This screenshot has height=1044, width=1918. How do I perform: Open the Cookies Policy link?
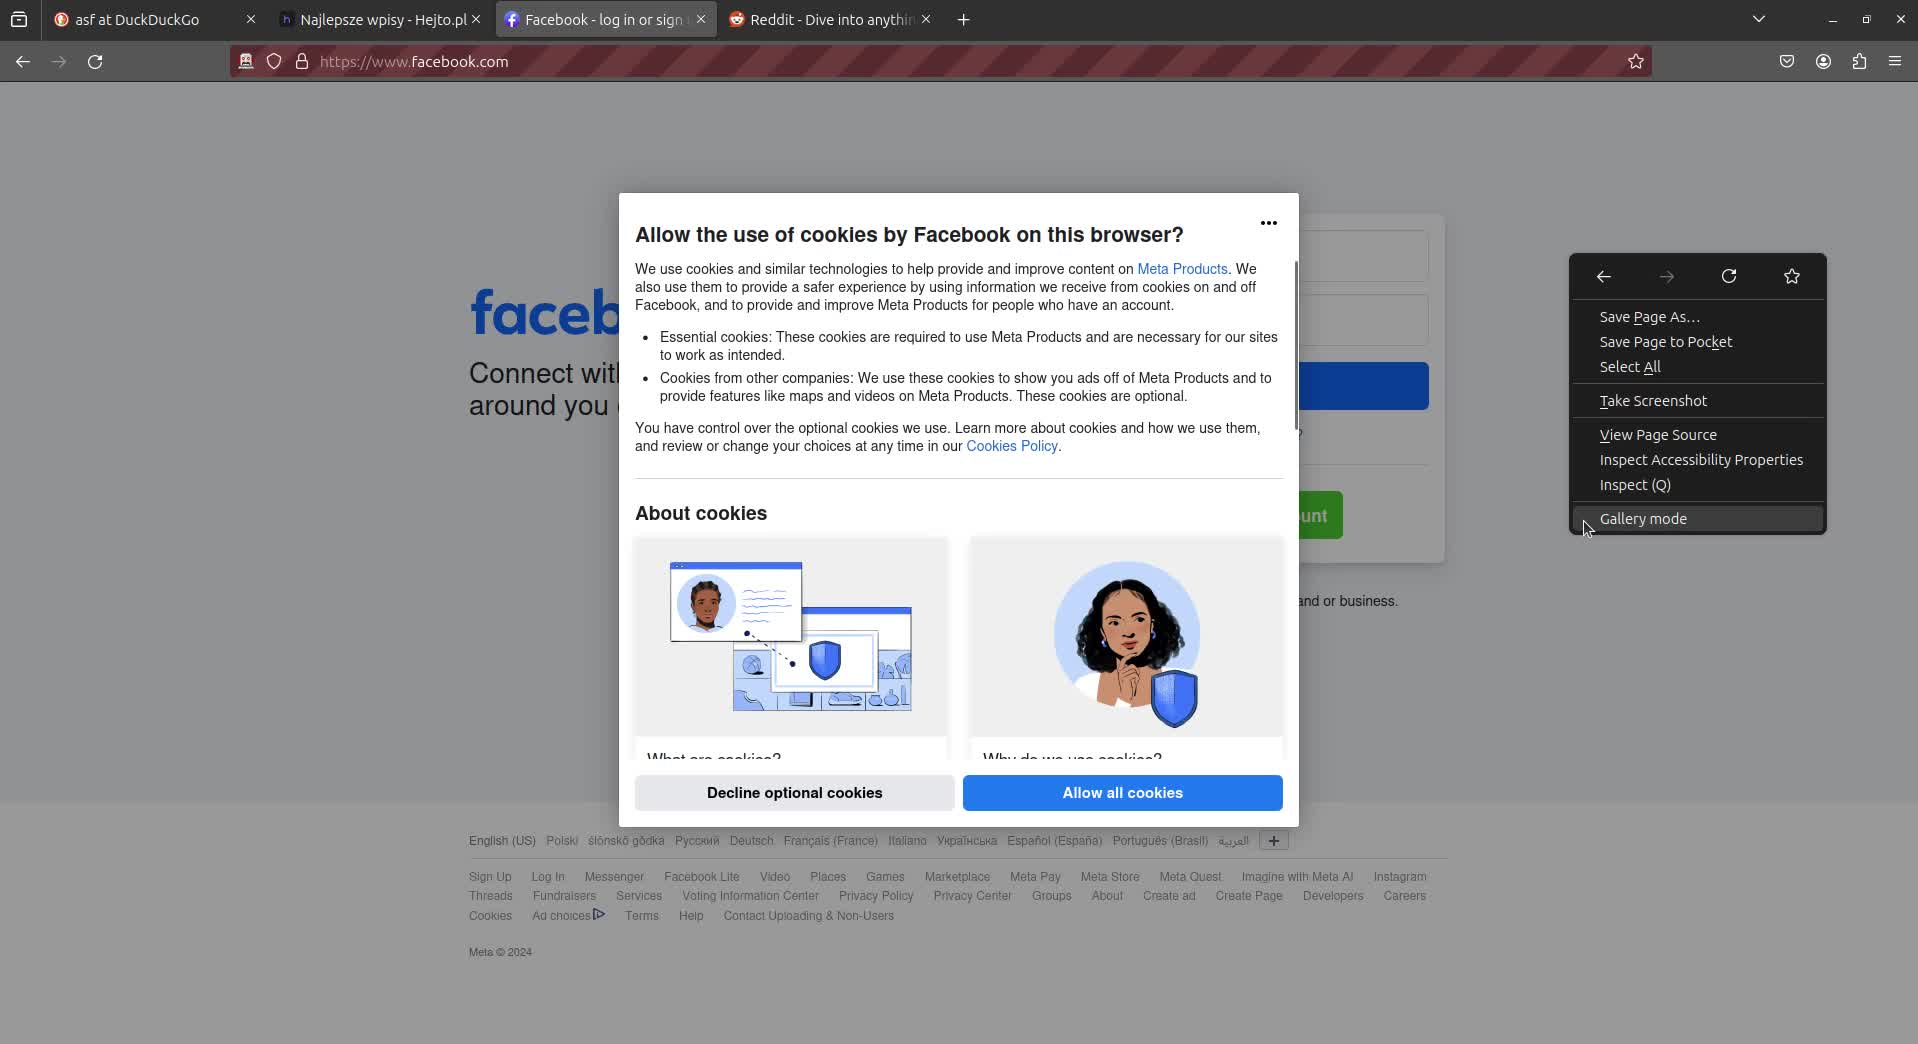(1011, 446)
